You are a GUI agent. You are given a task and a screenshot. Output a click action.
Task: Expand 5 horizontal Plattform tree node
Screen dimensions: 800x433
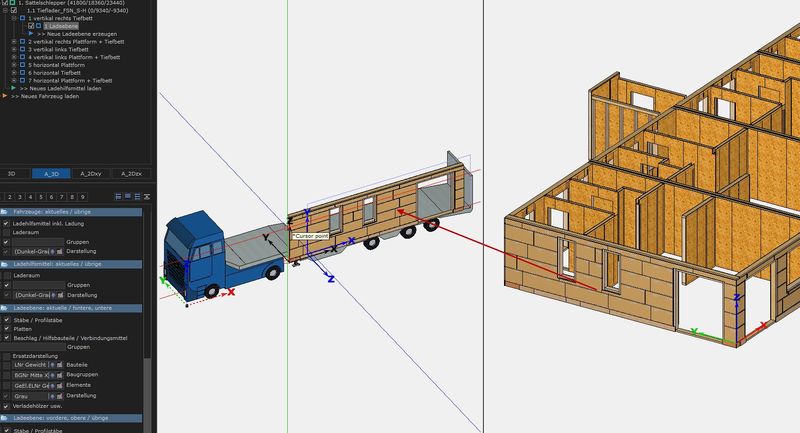15,65
